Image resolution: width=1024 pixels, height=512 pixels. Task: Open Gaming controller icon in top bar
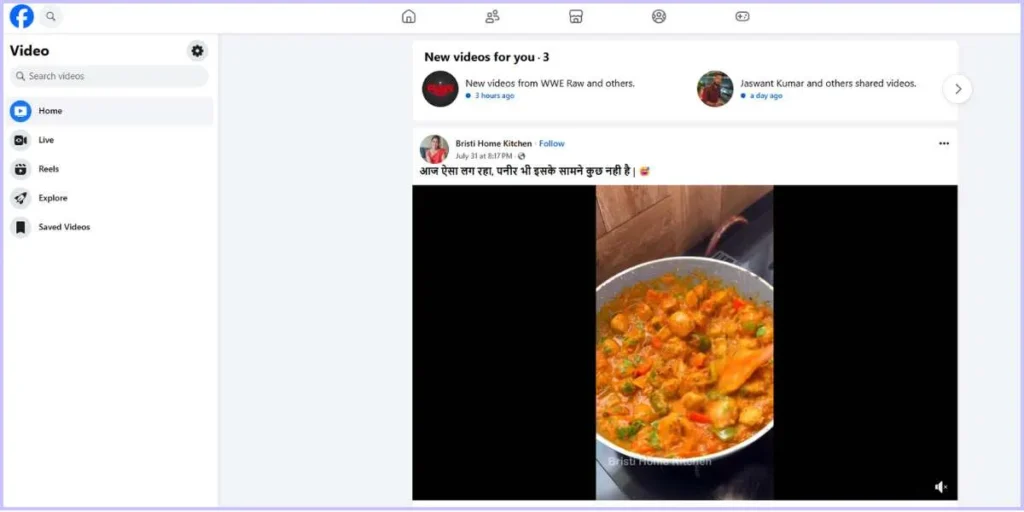(743, 16)
